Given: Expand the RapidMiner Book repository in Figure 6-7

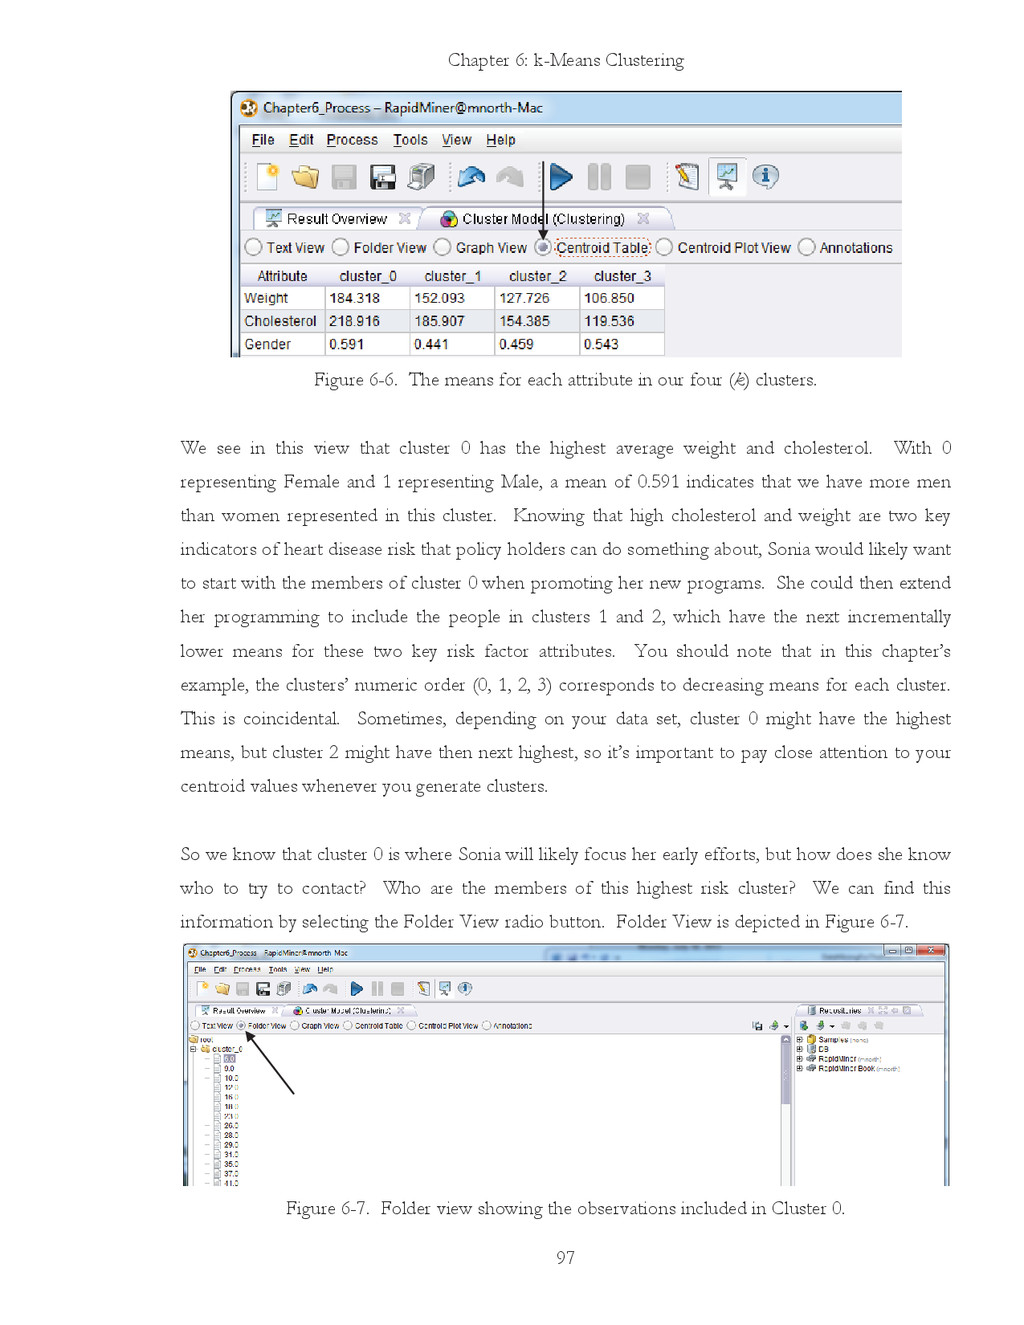Looking at the screenshot, I should coord(800,1068).
